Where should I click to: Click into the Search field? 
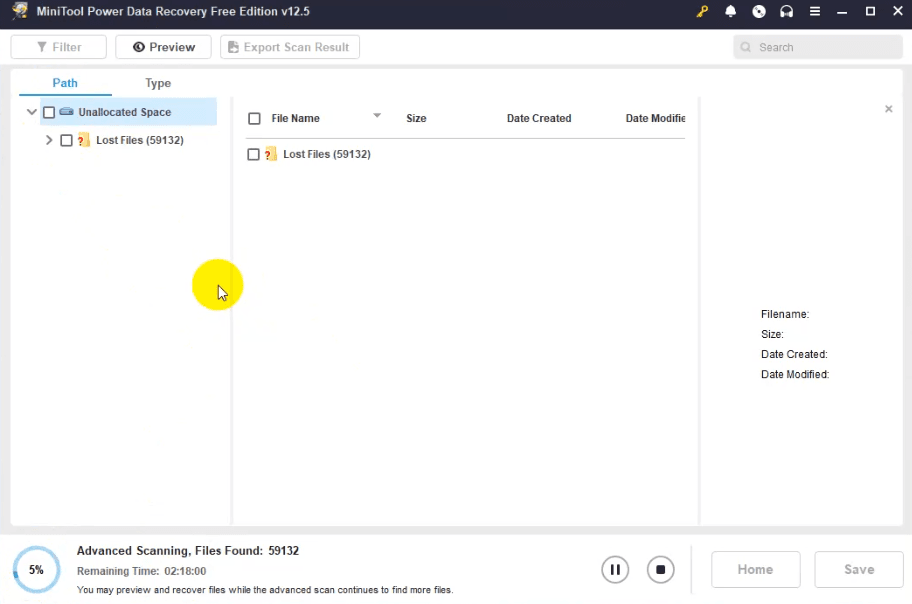point(818,47)
